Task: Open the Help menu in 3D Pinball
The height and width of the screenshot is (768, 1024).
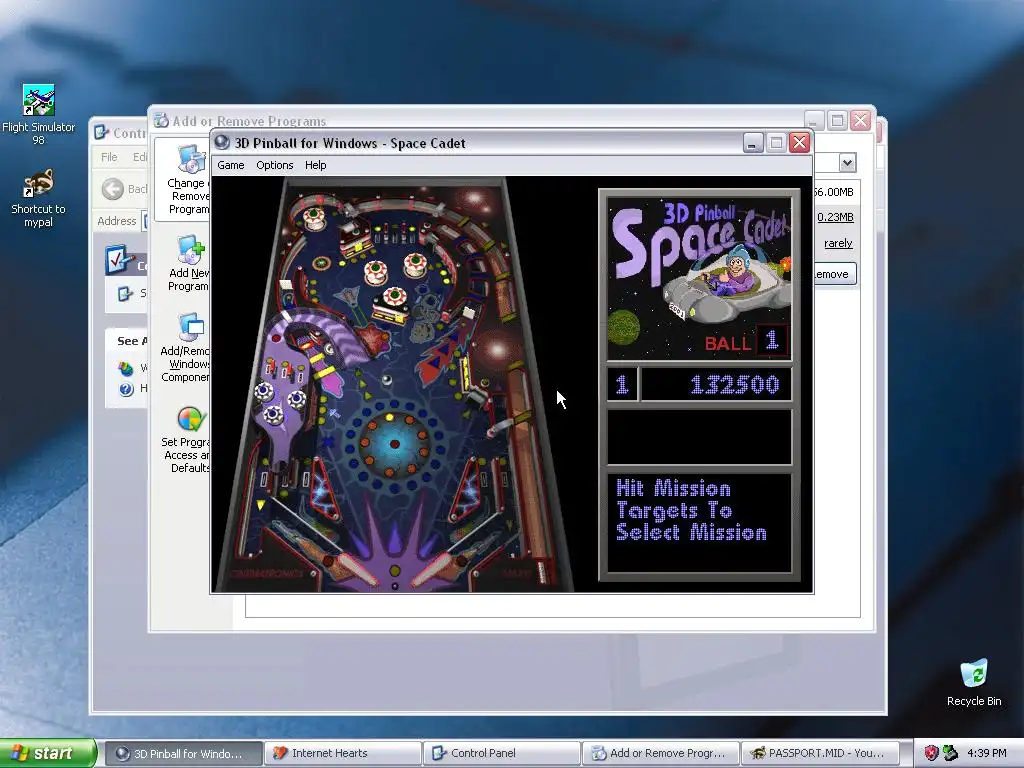Action: [x=315, y=165]
